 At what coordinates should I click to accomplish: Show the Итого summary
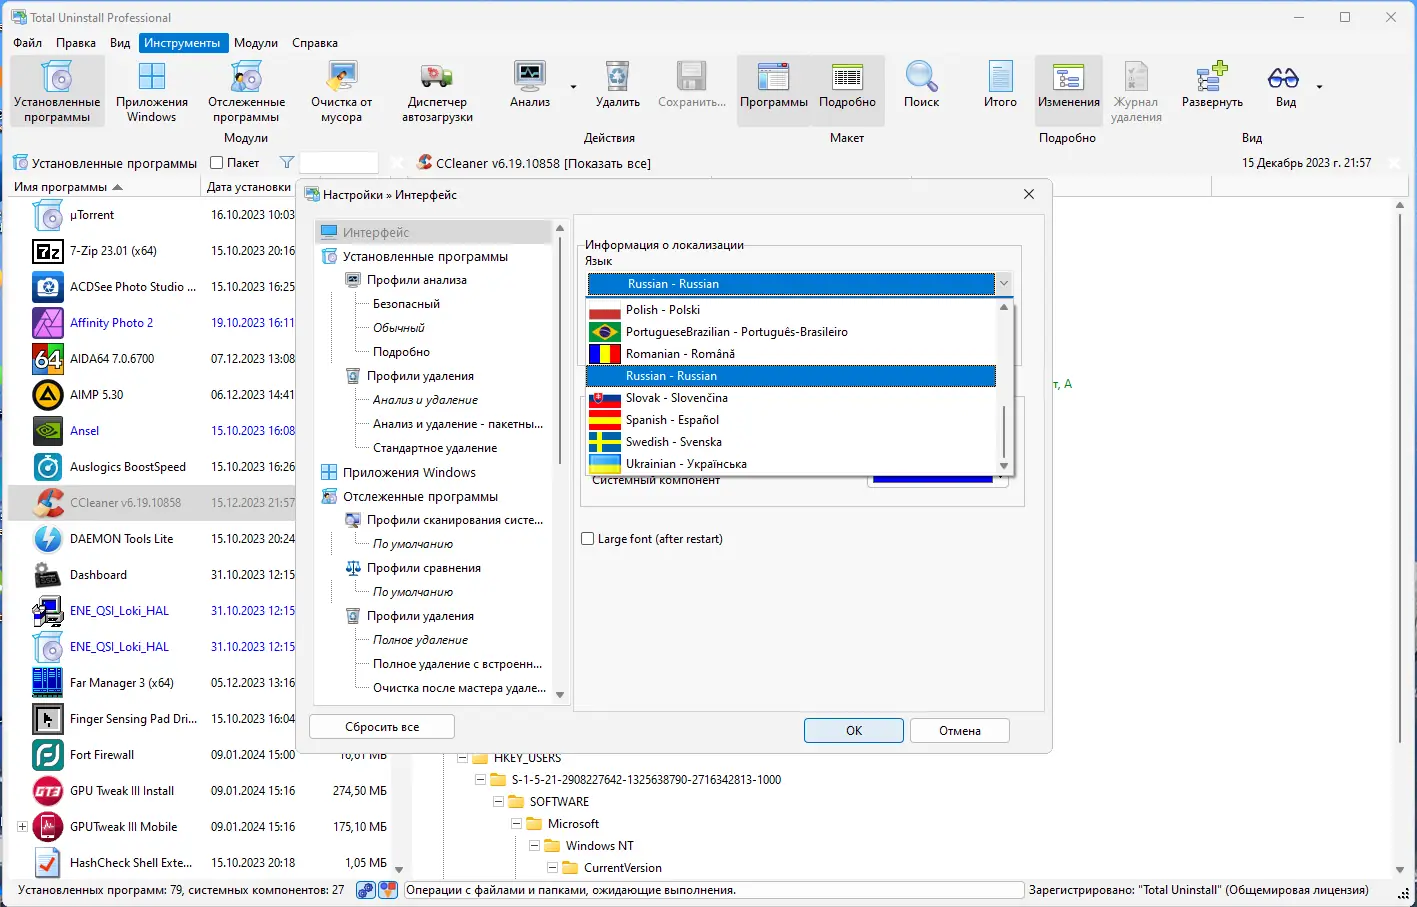(x=1000, y=84)
